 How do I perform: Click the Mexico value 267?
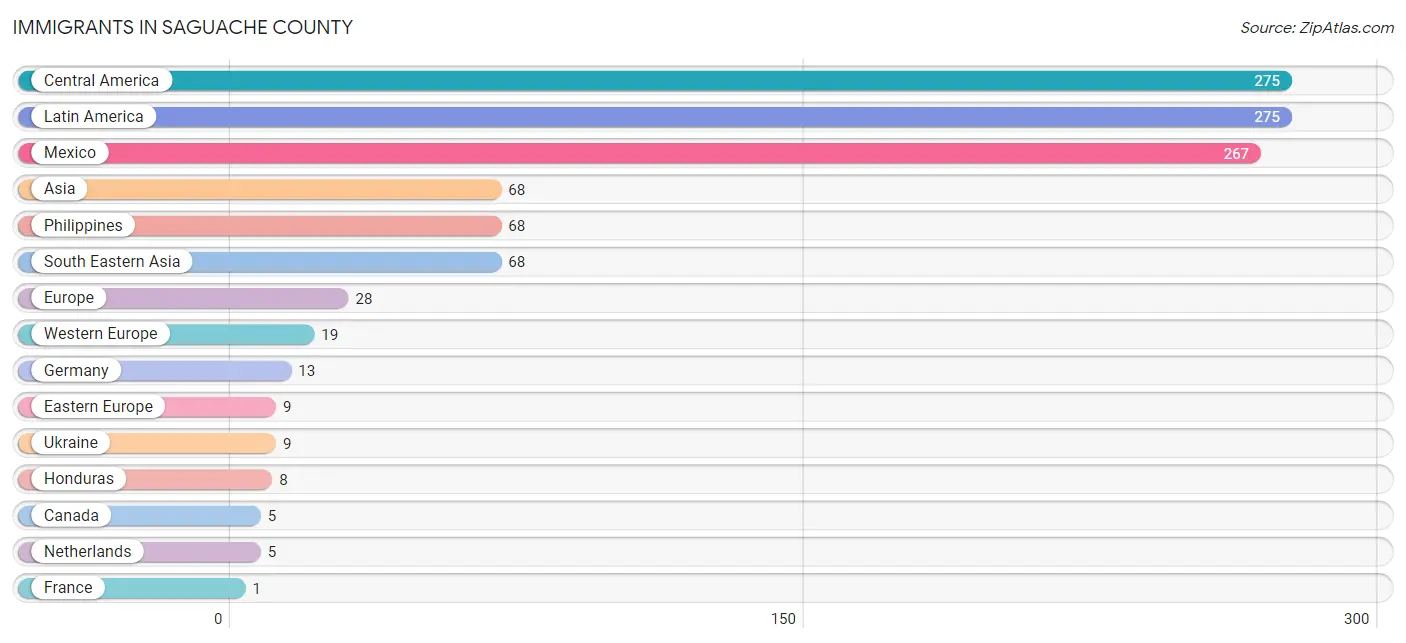pos(1236,154)
